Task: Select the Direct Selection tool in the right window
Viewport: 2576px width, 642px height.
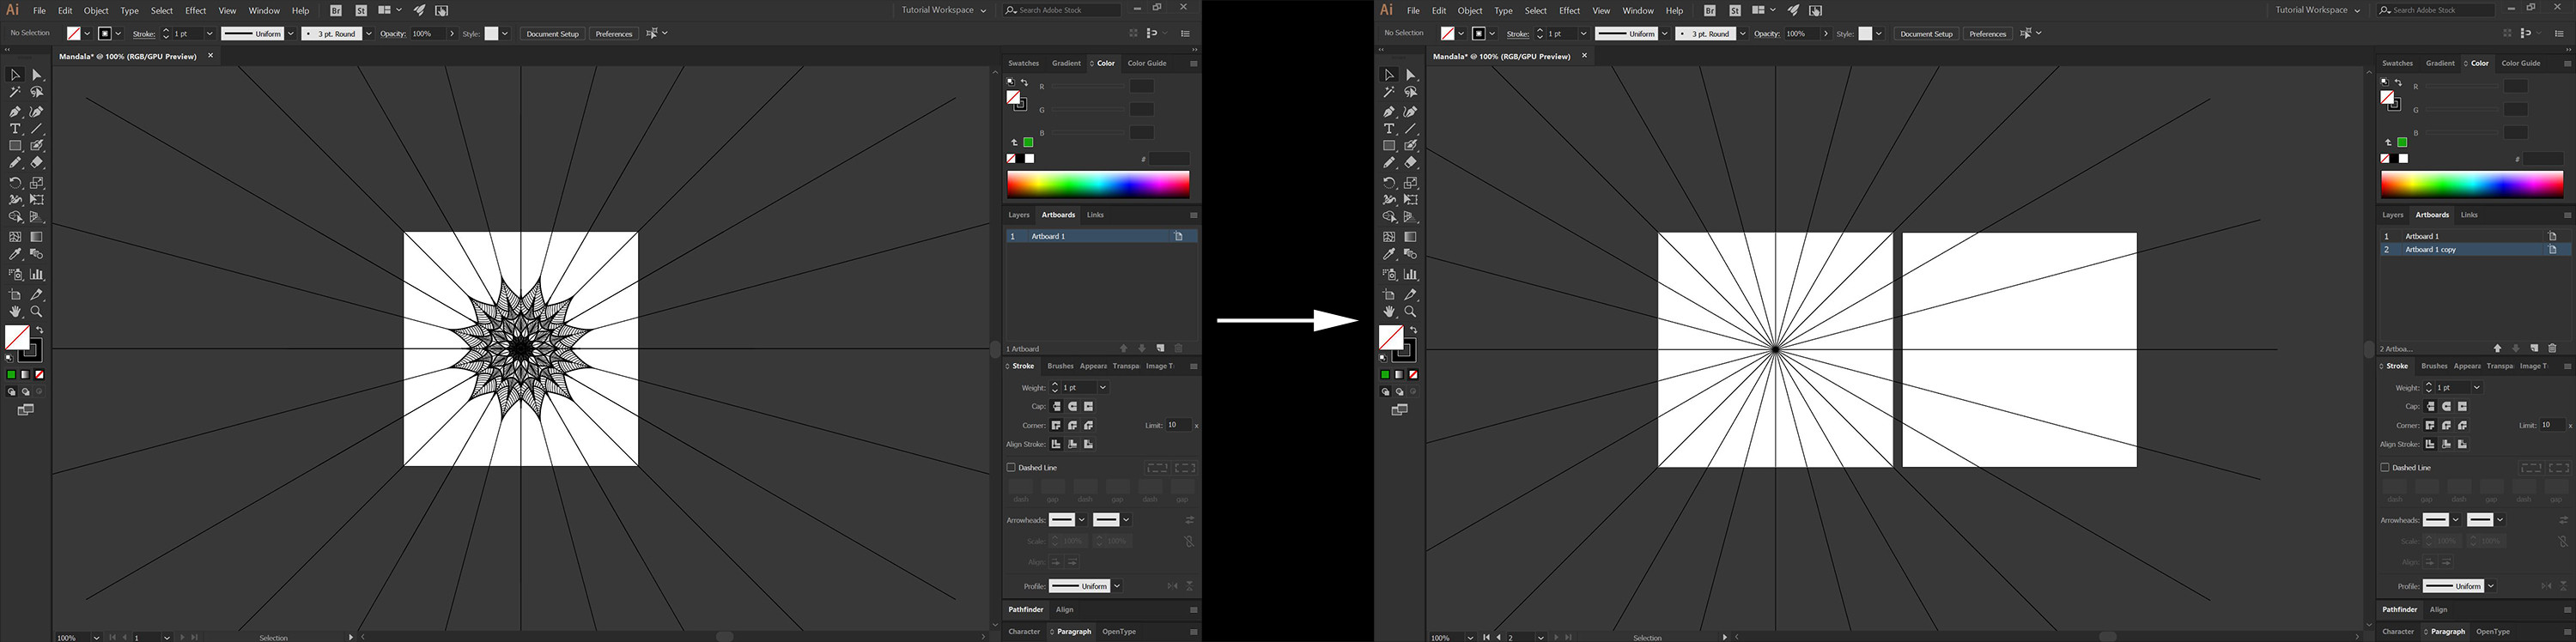Action: pyautogui.click(x=1411, y=75)
